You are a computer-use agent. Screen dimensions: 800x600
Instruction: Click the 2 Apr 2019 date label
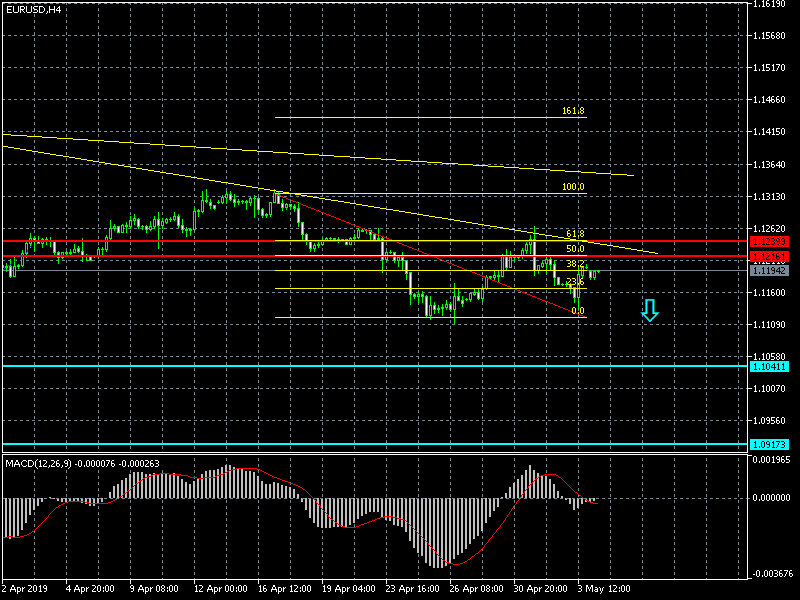[24, 588]
